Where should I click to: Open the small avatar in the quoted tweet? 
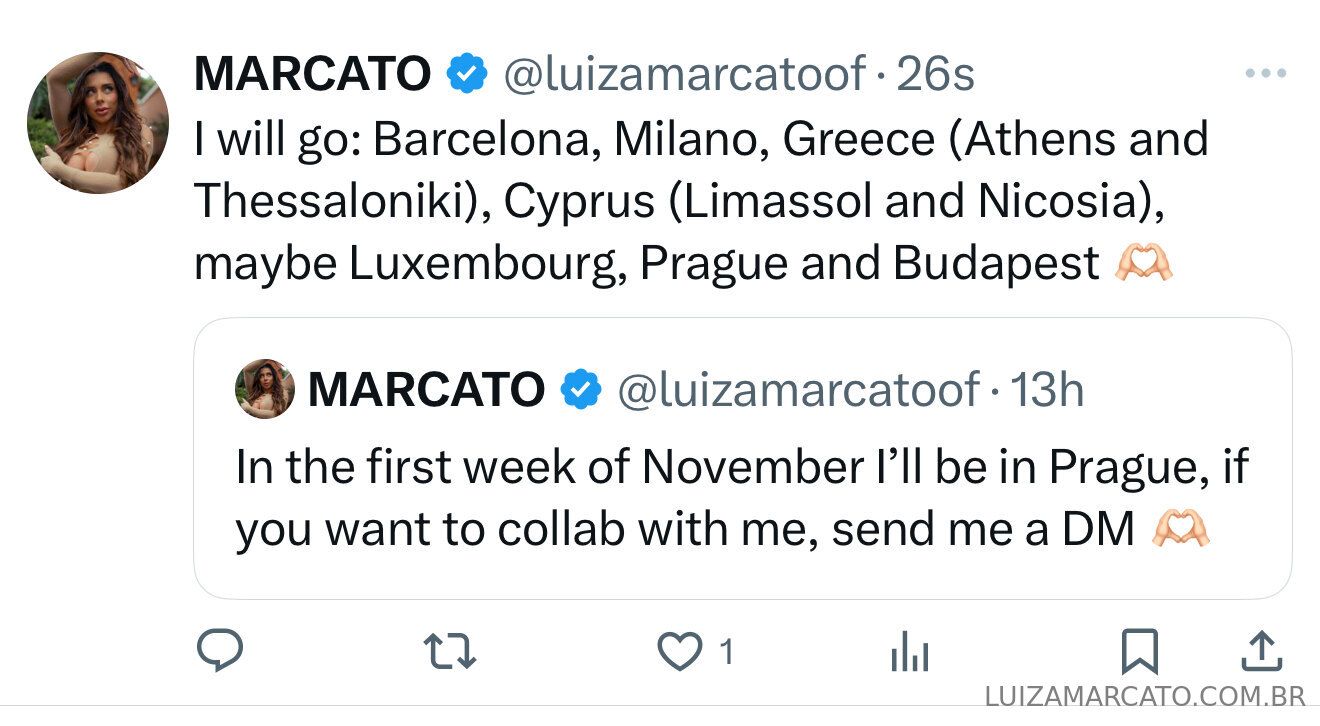pos(265,389)
